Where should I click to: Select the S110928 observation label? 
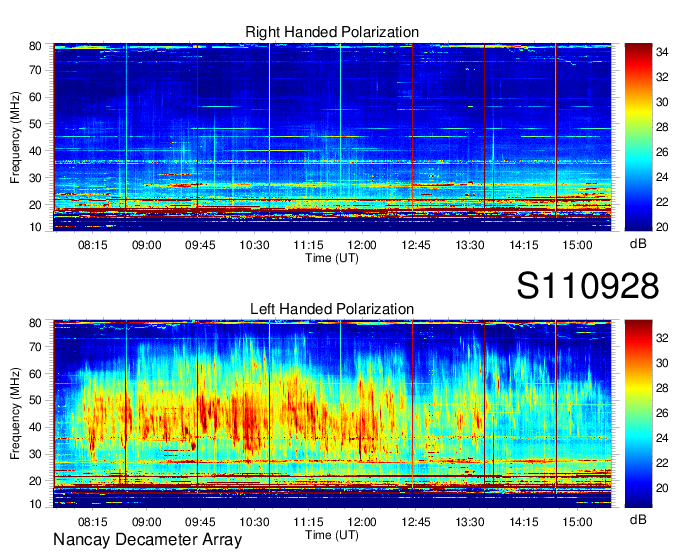point(588,286)
